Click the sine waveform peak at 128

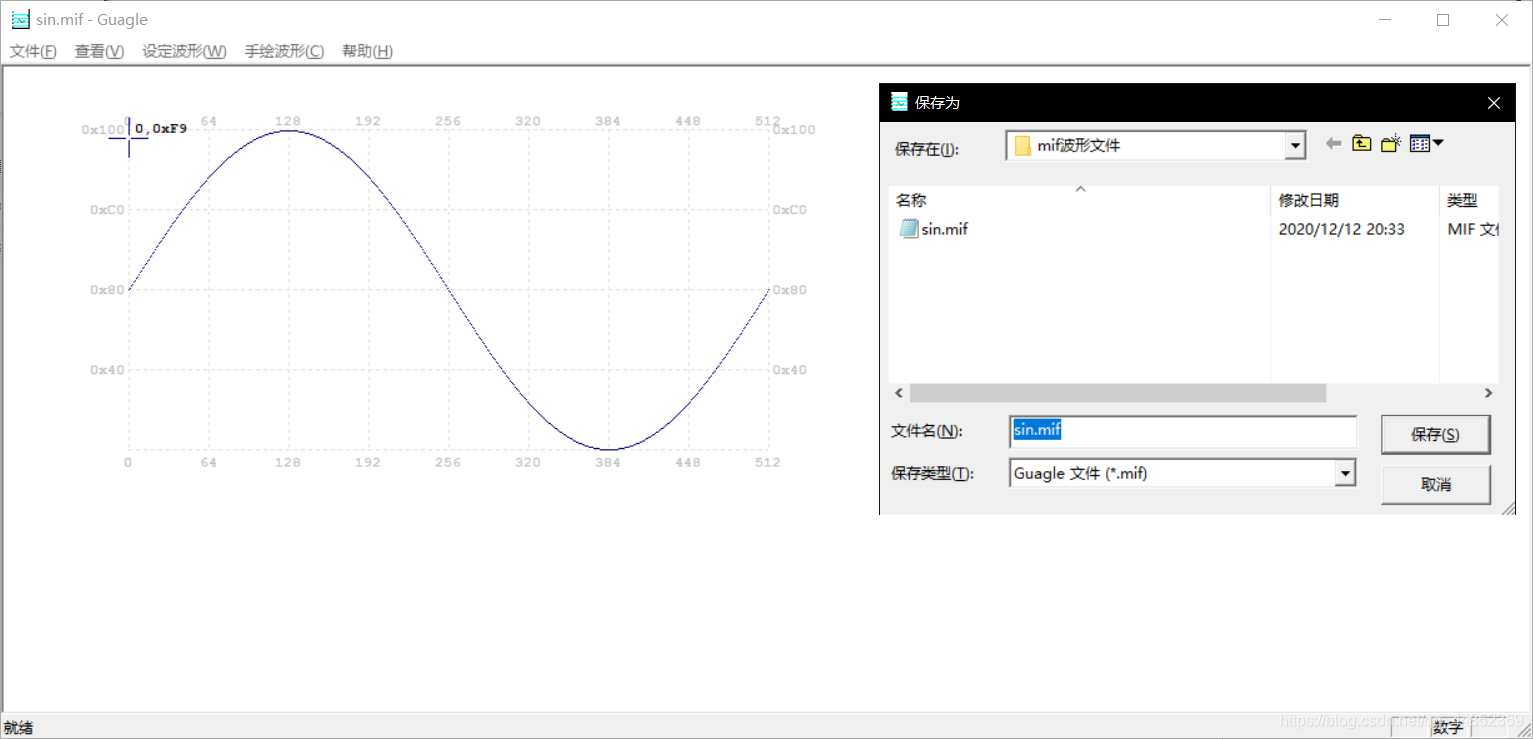288,130
